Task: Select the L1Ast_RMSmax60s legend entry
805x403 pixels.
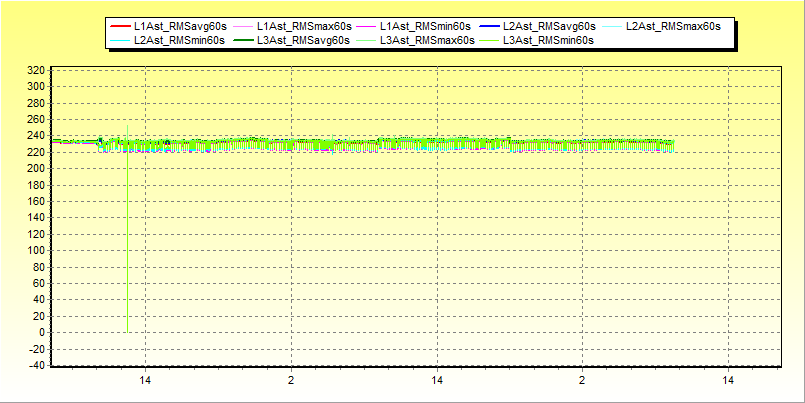Action: coord(304,26)
